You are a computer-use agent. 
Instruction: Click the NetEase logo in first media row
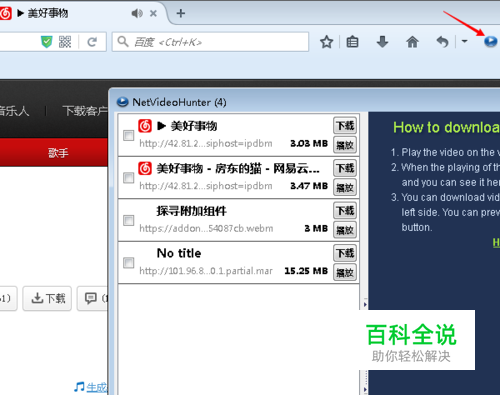coord(145,126)
